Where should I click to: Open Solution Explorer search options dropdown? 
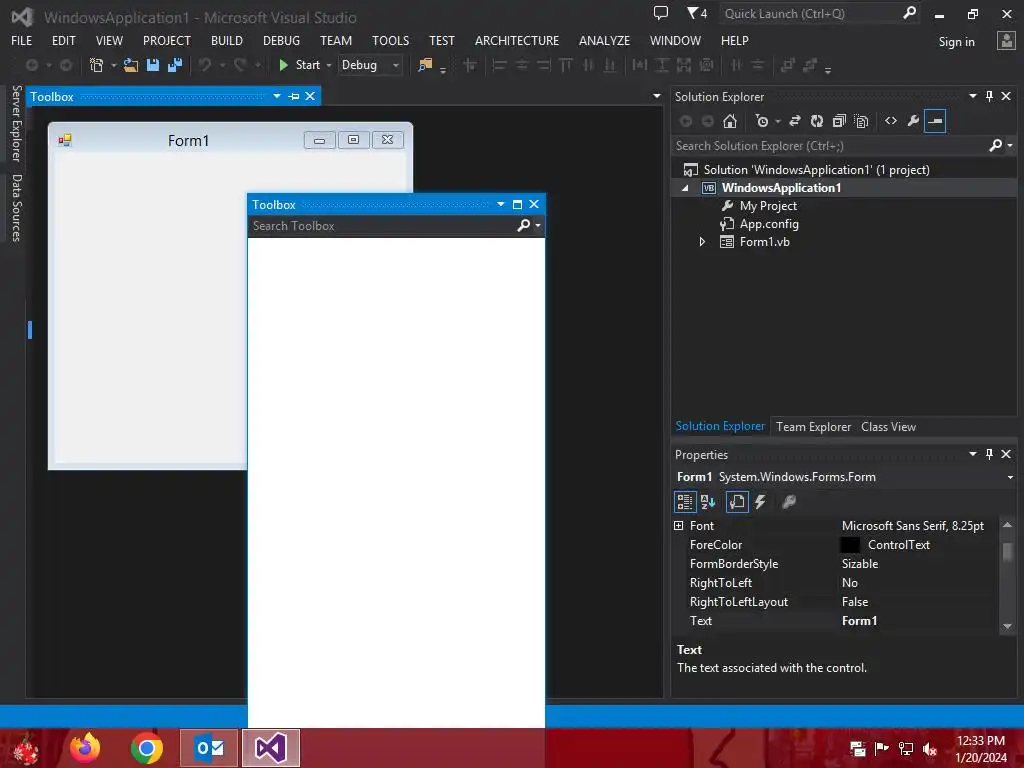click(x=1010, y=146)
